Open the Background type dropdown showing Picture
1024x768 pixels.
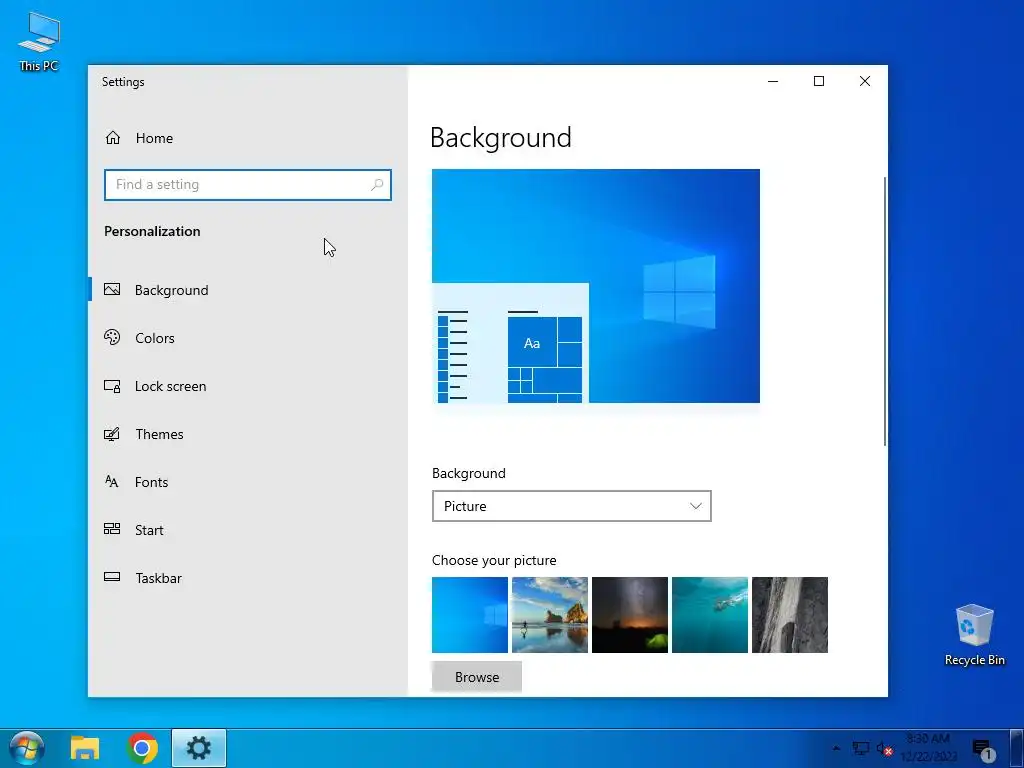[571, 506]
